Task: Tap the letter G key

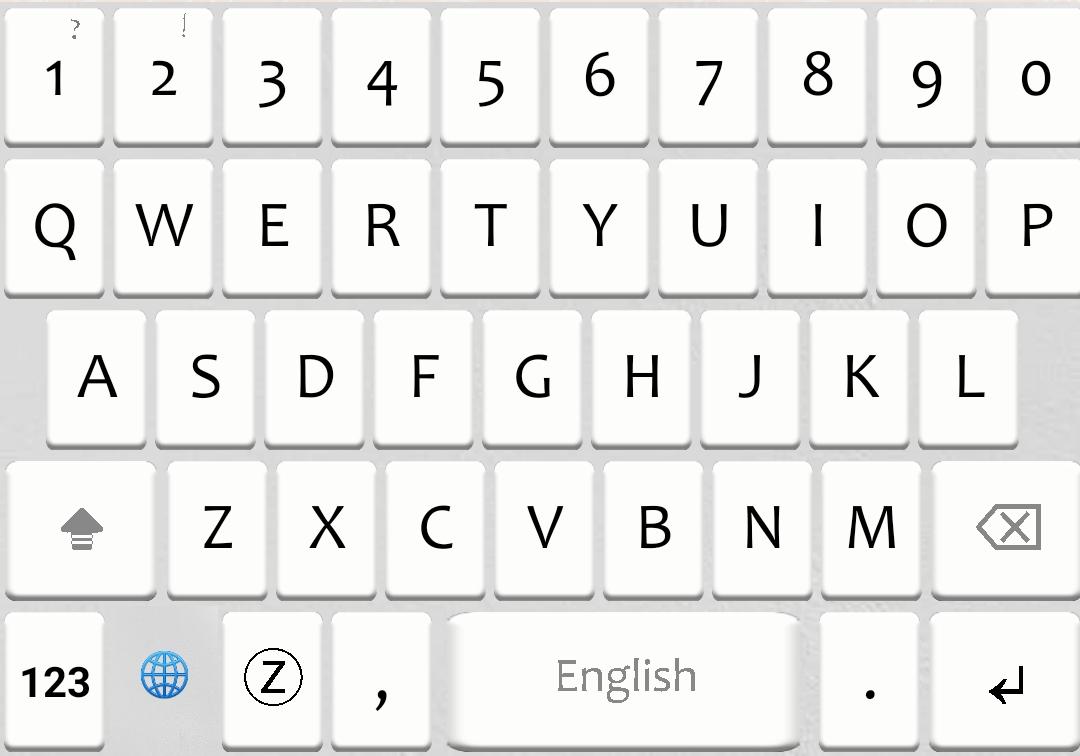Action: [x=532, y=377]
